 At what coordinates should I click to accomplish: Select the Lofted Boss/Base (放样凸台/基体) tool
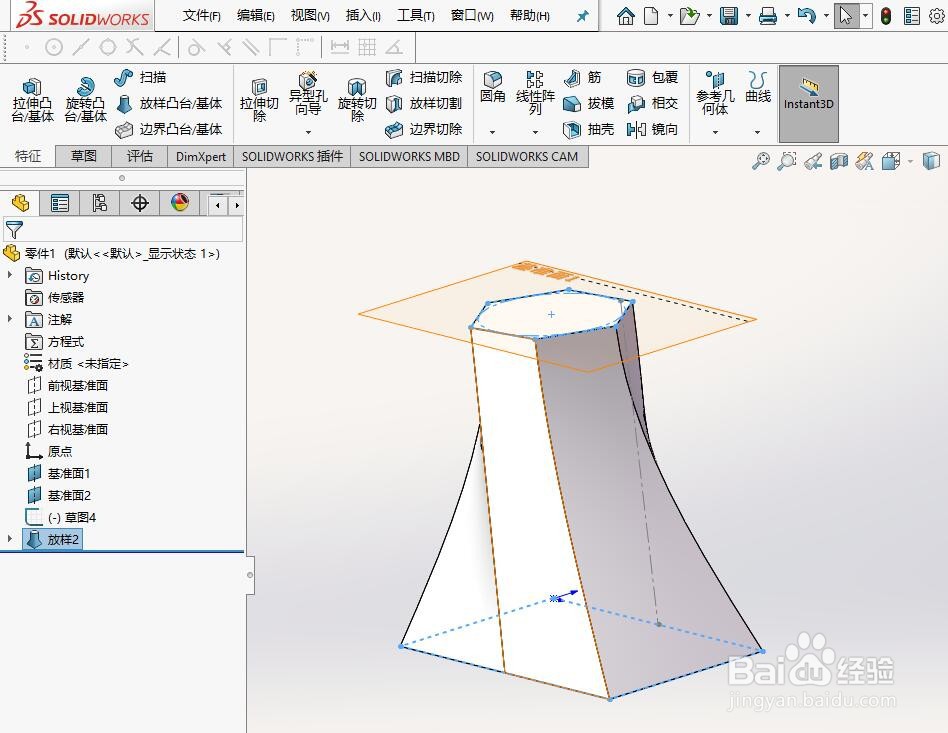pyautogui.click(x=169, y=103)
